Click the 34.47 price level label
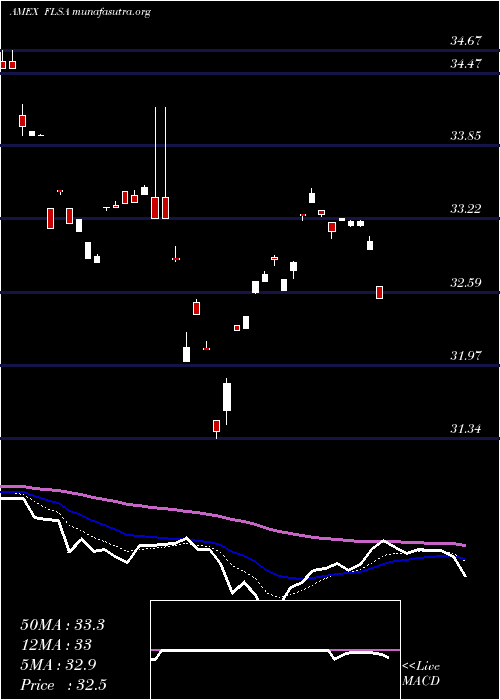The image size is (500, 700). pos(466,64)
